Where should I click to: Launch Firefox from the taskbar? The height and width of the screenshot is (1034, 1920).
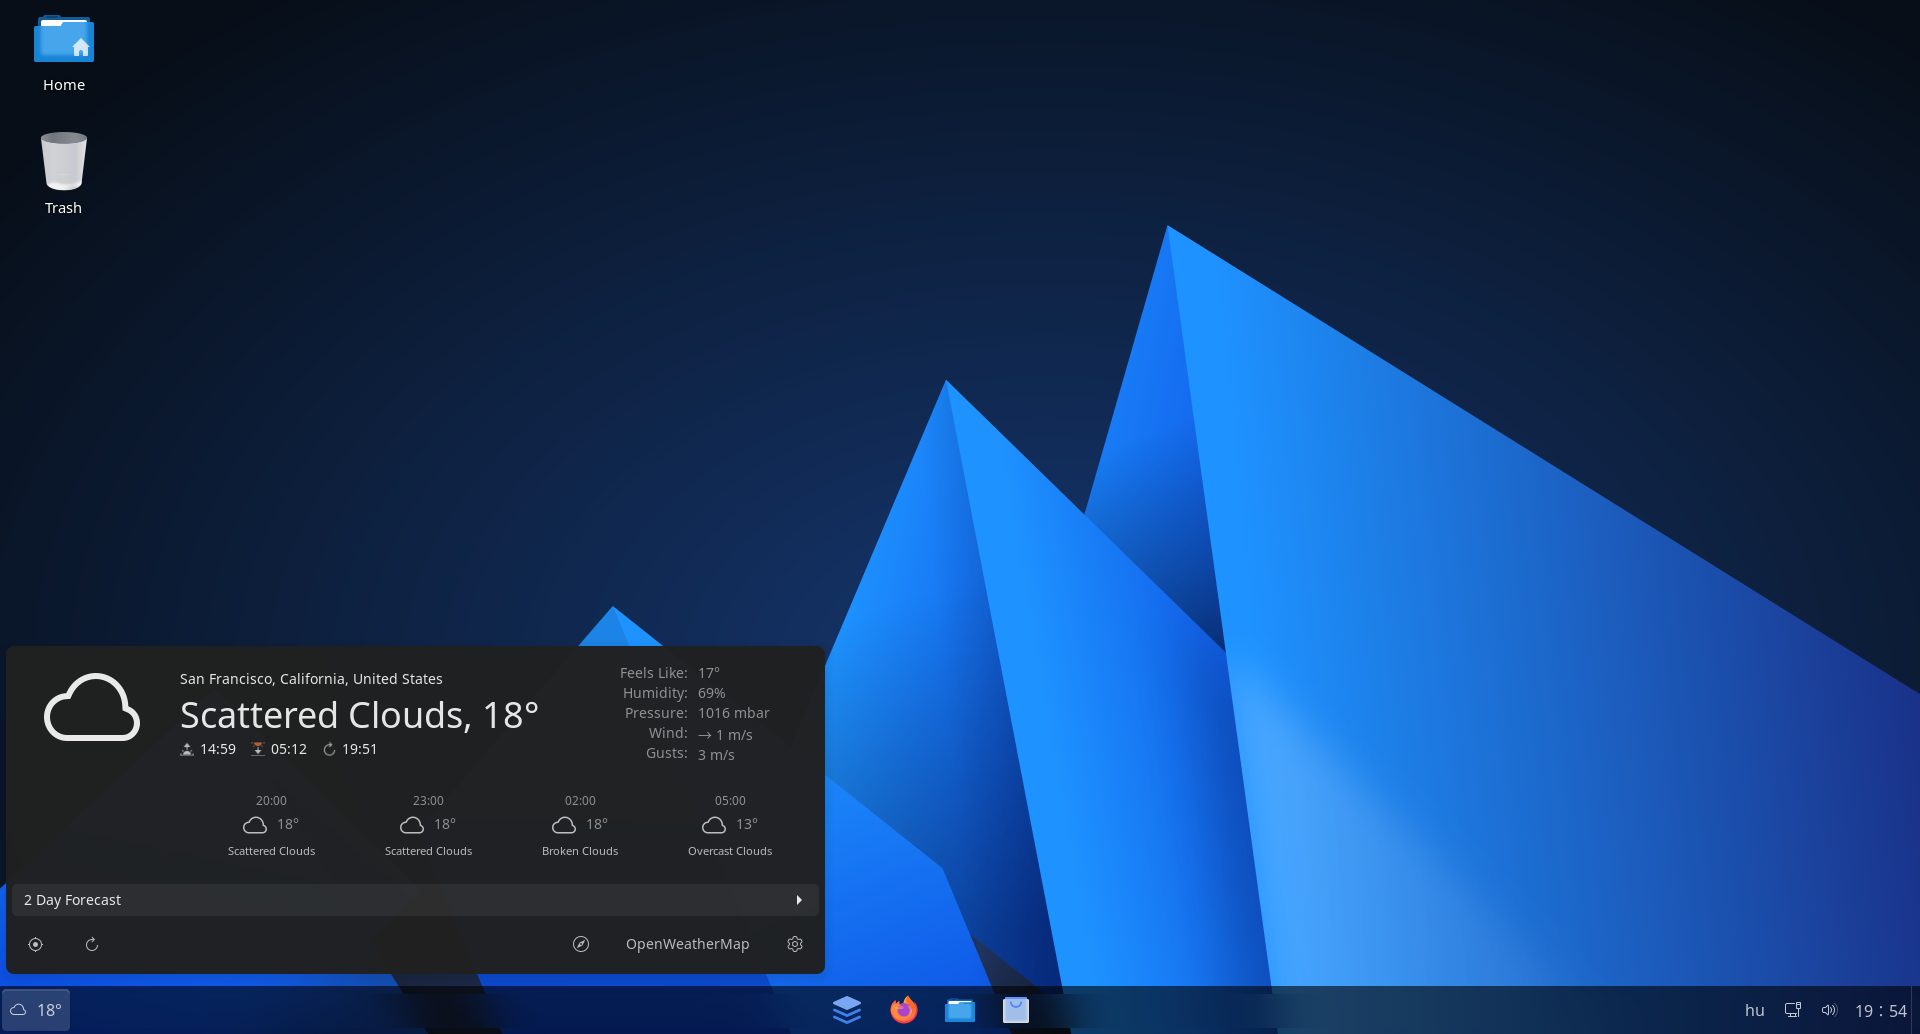pos(904,1010)
